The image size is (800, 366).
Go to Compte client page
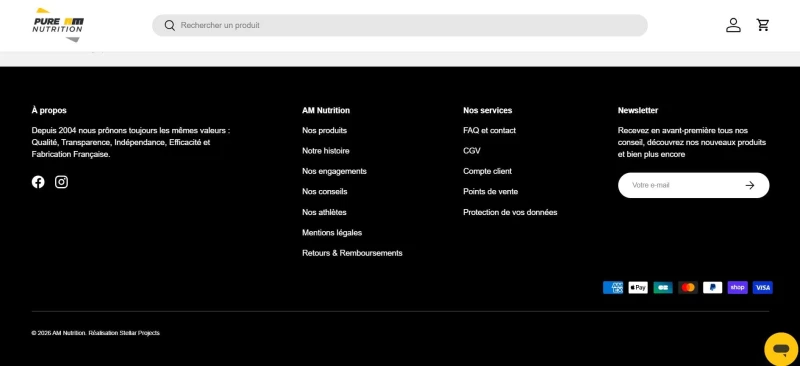click(x=487, y=172)
